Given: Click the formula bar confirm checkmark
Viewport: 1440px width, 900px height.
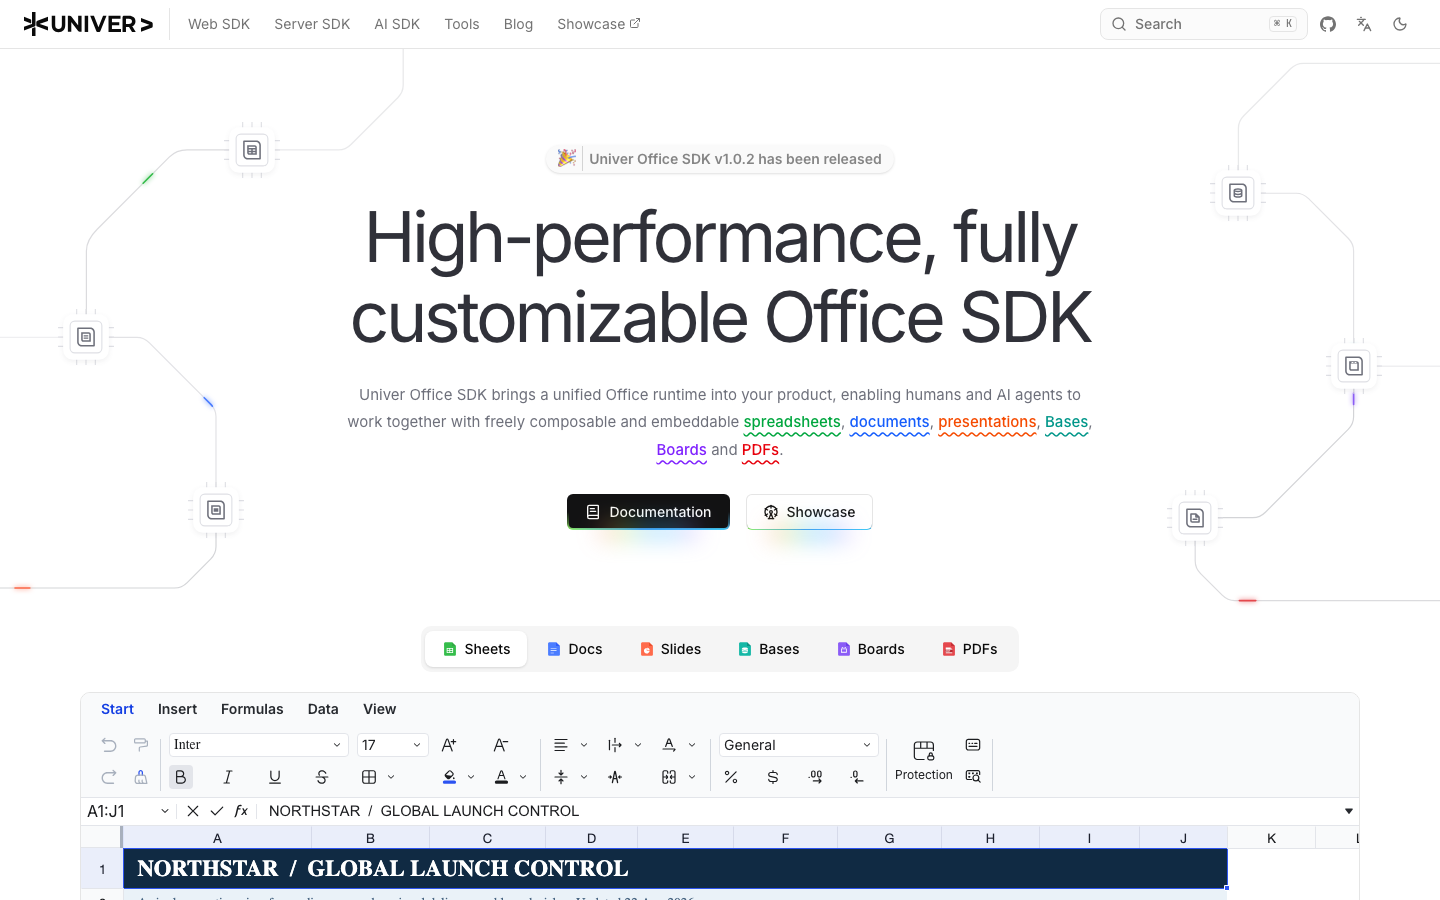Looking at the screenshot, I should [x=217, y=811].
